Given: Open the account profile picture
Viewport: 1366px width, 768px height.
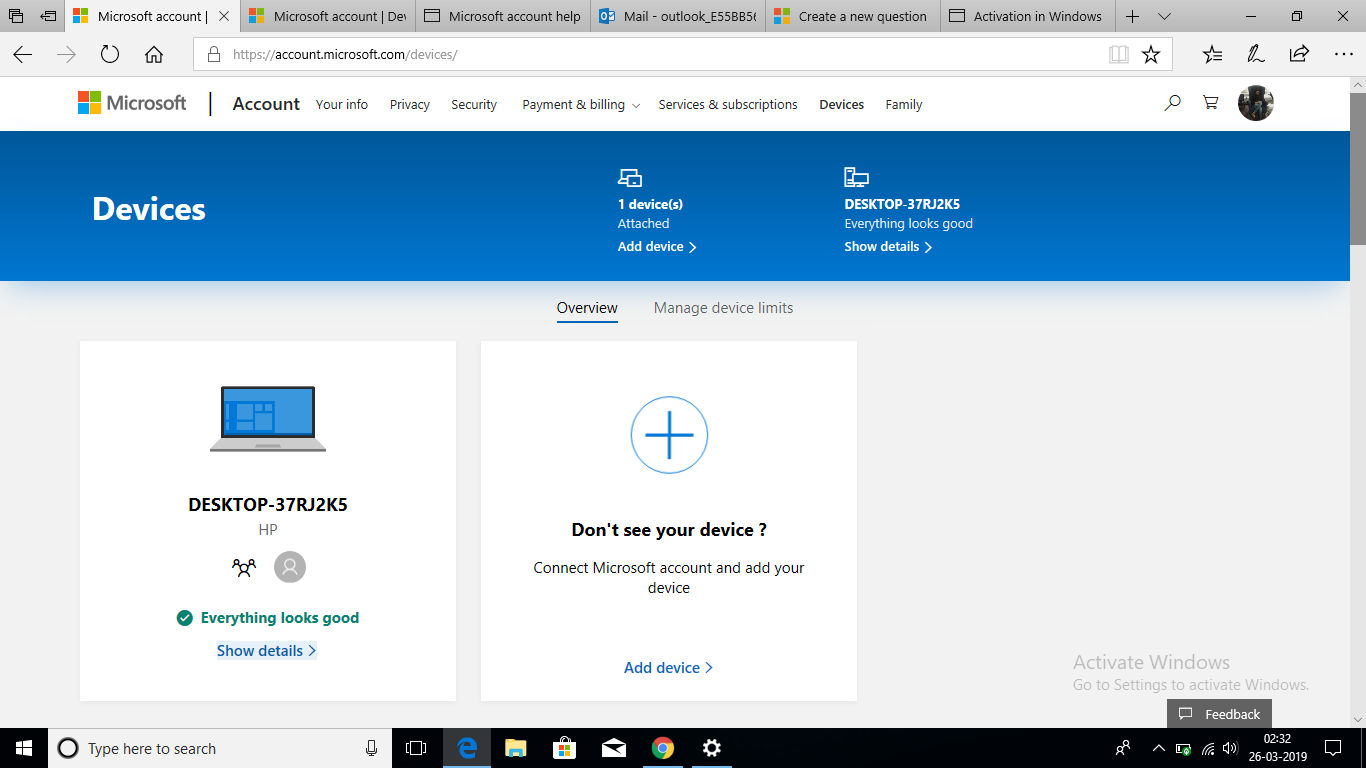Looking at the screenshot, I should 1256,103.
